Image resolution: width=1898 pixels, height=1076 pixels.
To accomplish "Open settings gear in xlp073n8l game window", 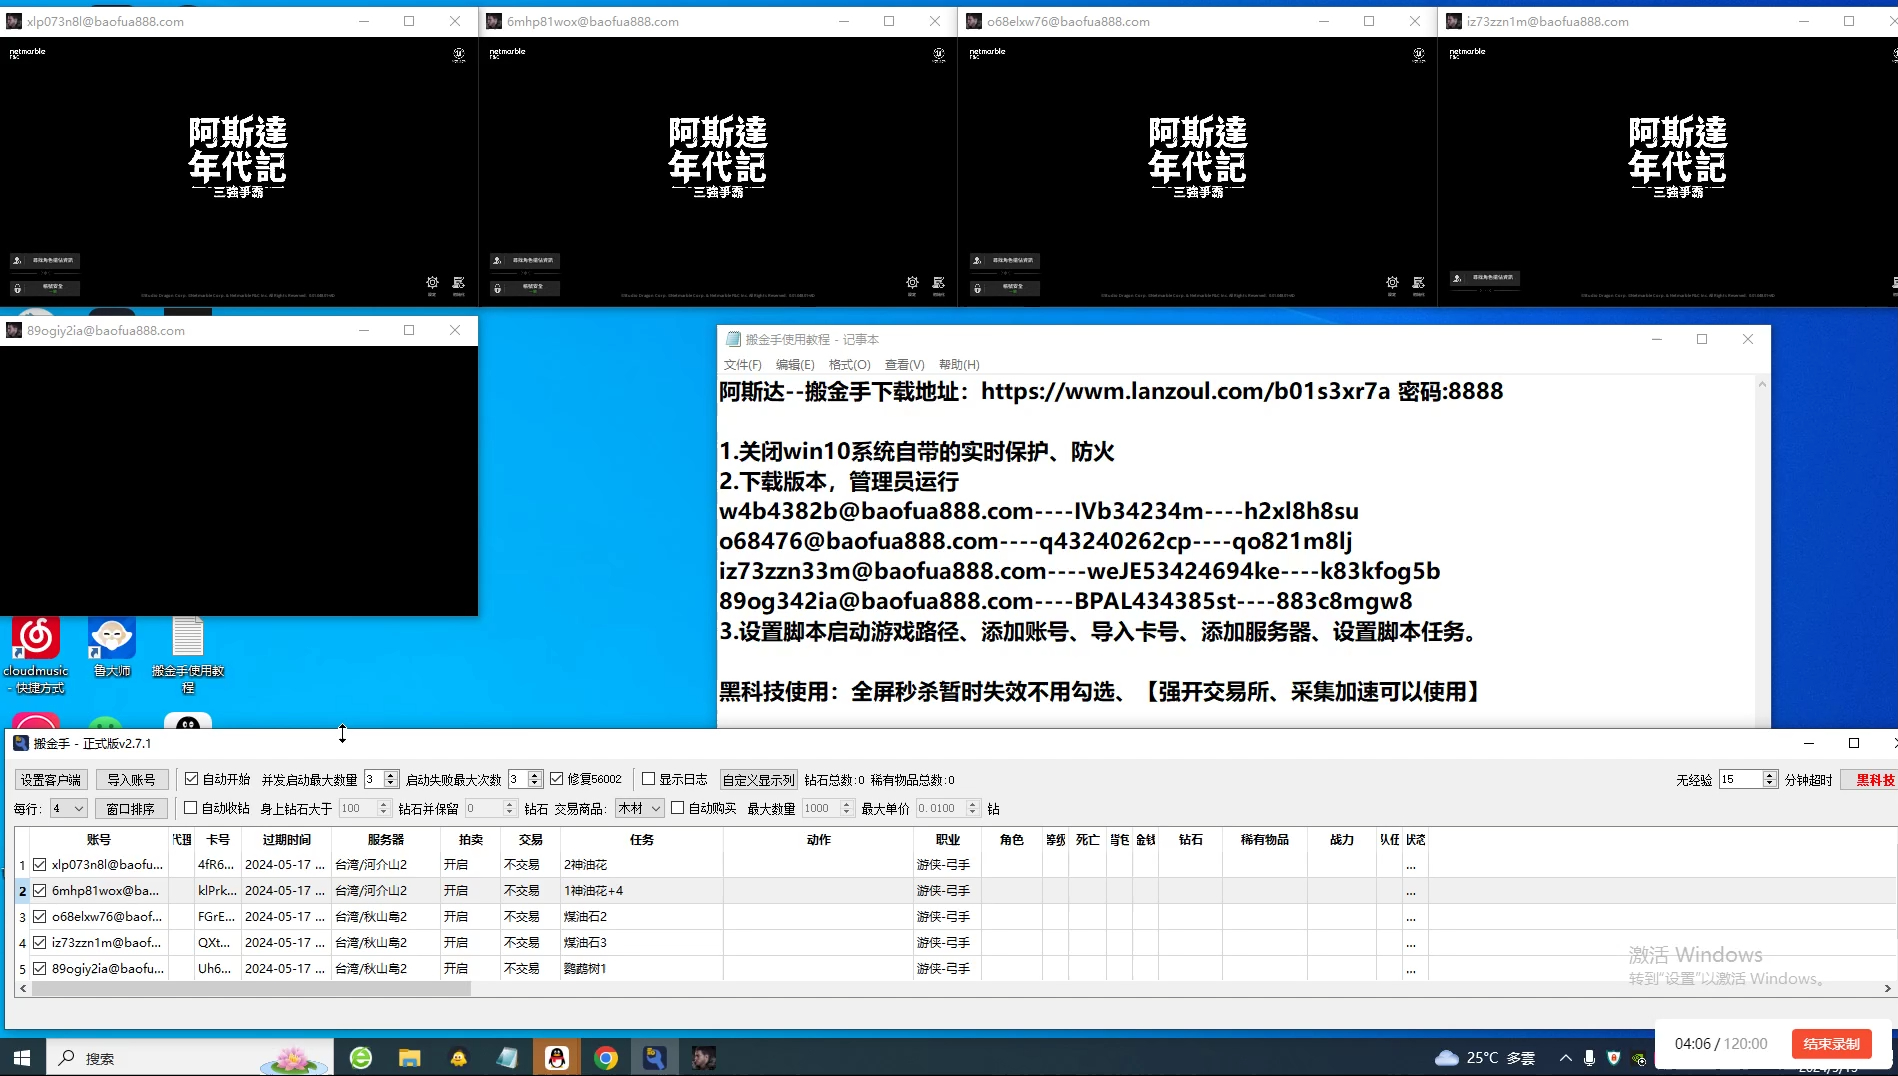I will 432,283.
